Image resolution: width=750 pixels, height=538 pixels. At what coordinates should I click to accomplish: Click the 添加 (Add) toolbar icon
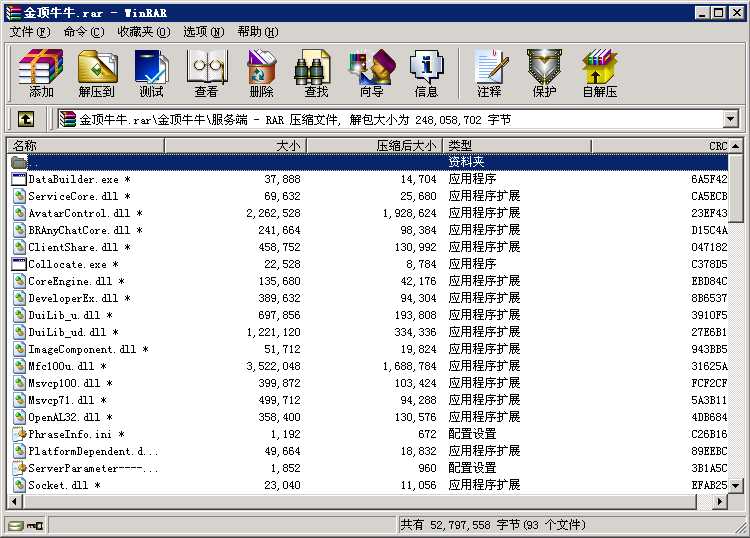tap(41, 73)
